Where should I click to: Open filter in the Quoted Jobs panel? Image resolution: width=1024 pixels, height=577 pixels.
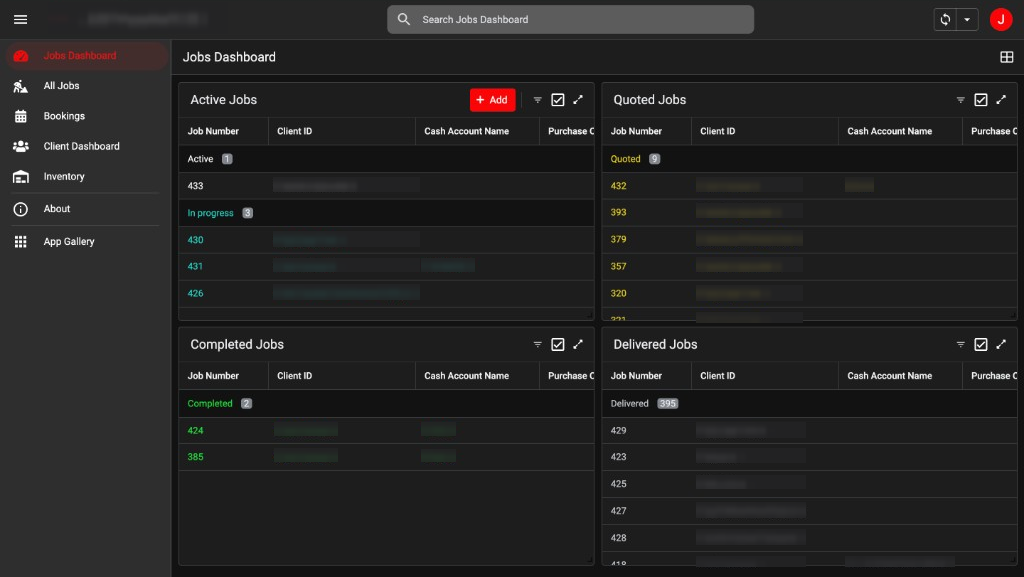click(961, 100)
